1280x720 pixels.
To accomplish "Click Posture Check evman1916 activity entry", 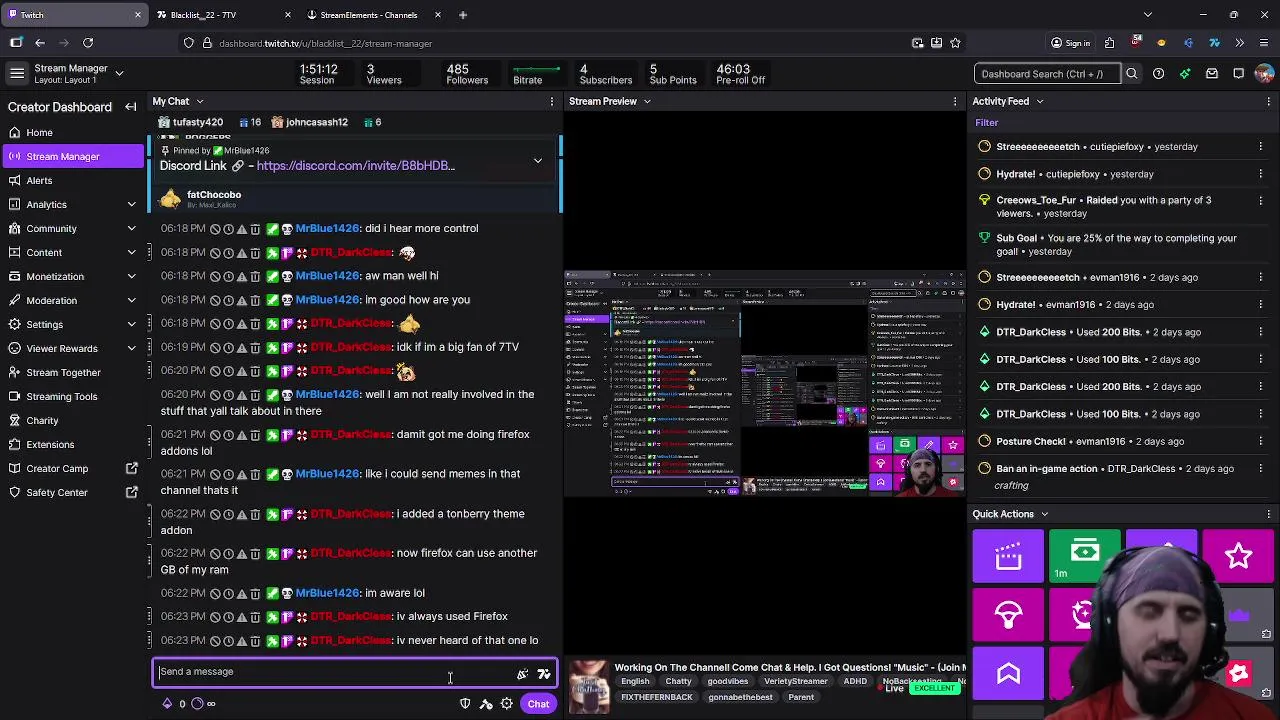I will click(1120, 441).
